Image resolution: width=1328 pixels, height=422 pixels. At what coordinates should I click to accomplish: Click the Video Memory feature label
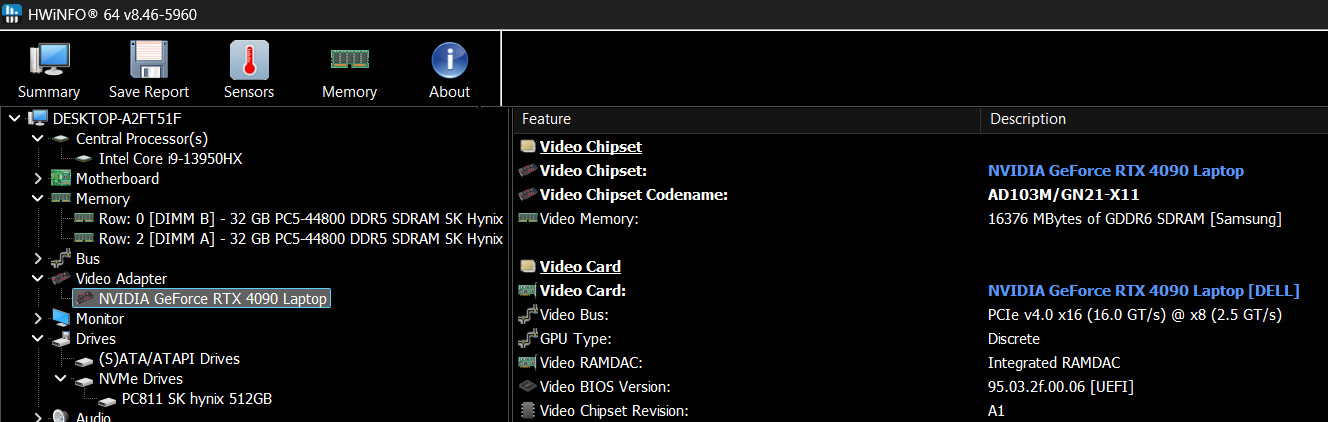click(589, 219)
